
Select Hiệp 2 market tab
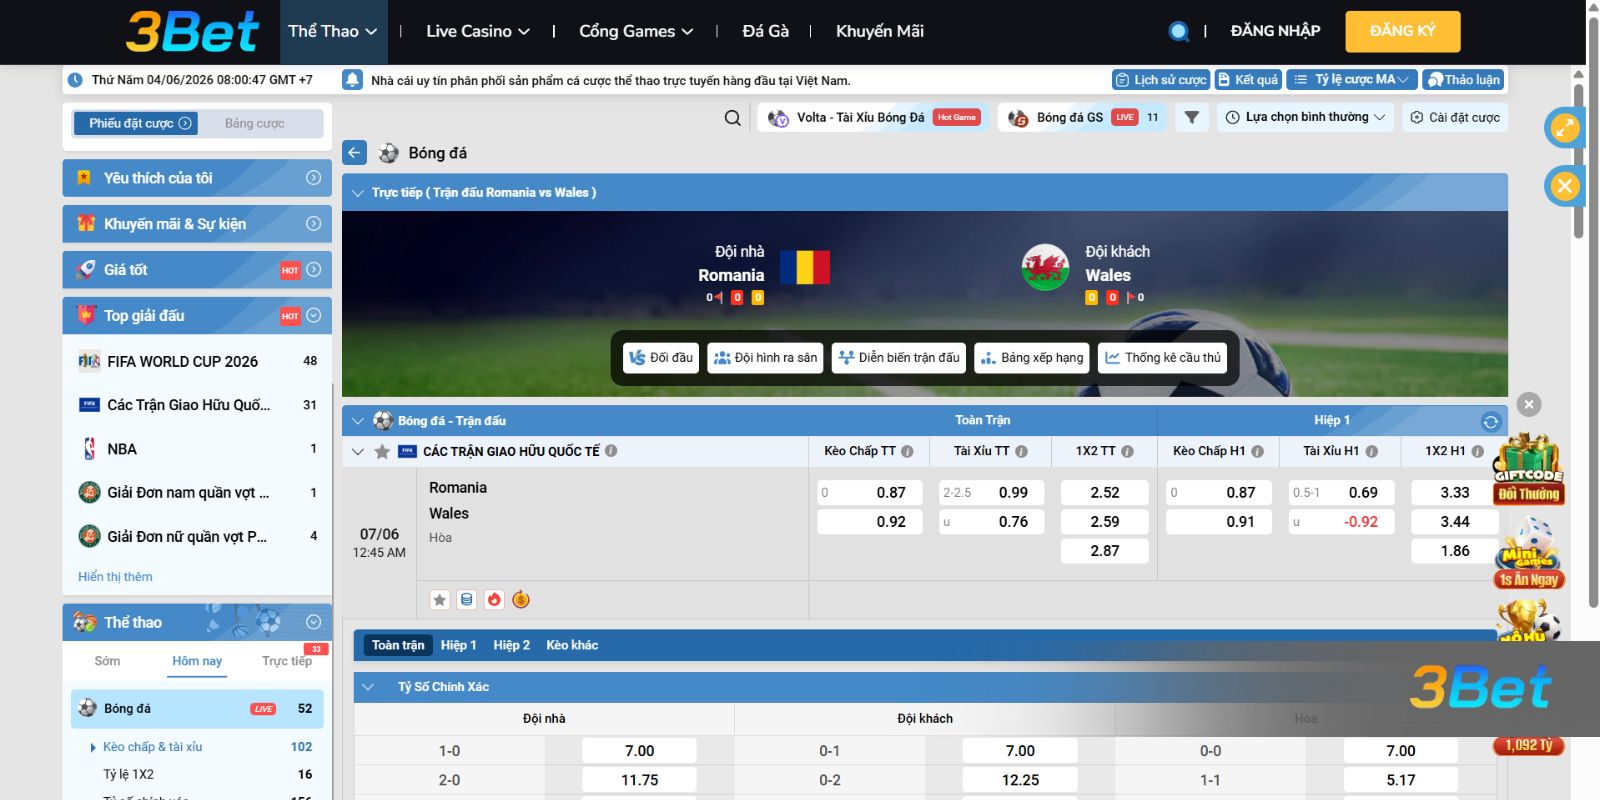tap(511, 646)
